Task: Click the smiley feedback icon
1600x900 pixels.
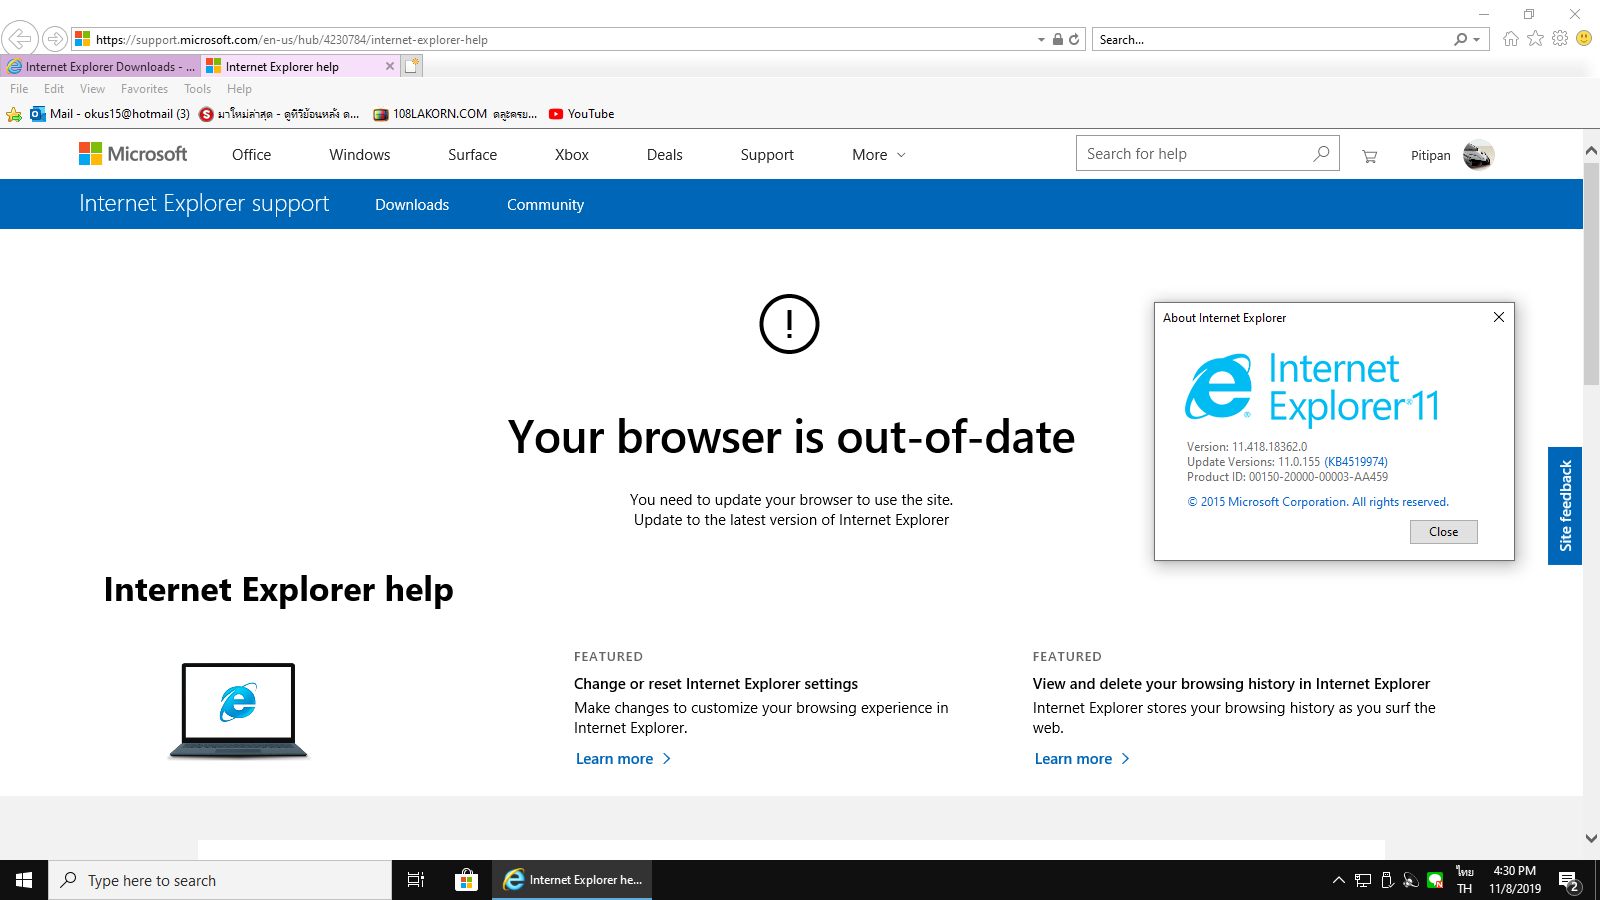Action: pos(1584,38)
